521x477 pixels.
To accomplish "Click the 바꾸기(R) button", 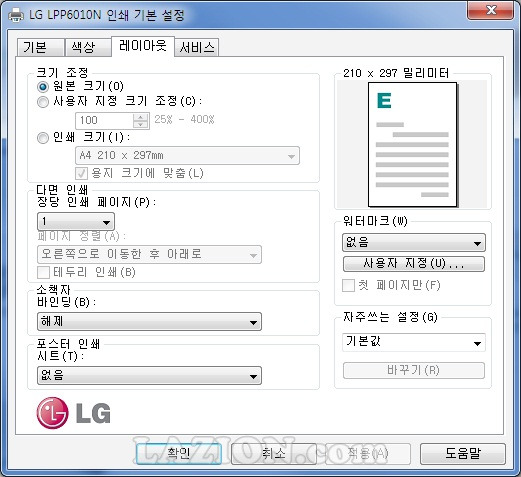I will [414, 370].
